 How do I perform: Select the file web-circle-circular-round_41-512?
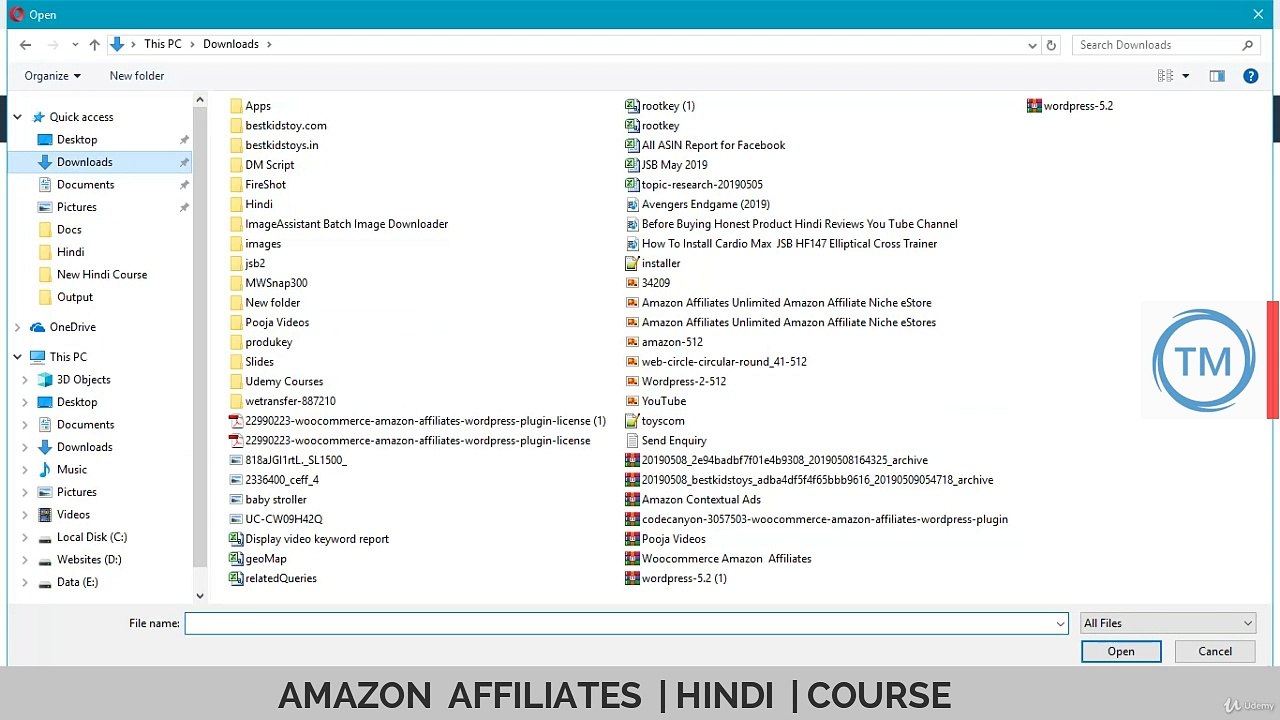click(x=724, y=362)
